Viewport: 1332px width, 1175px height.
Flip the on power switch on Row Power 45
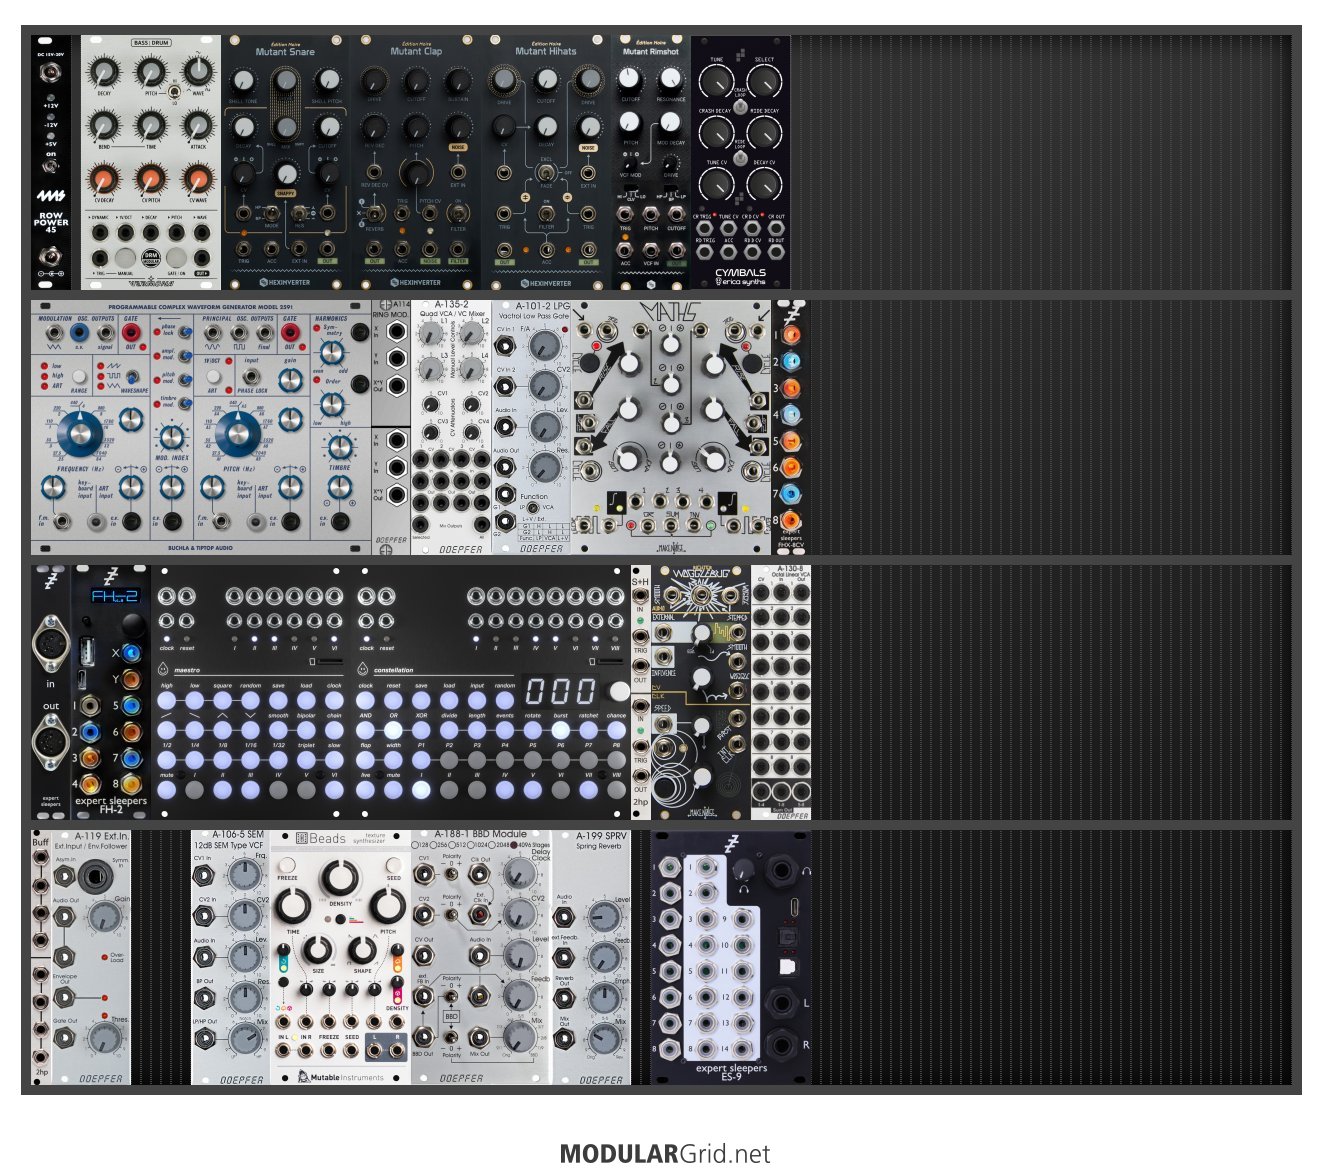[50, 167]
